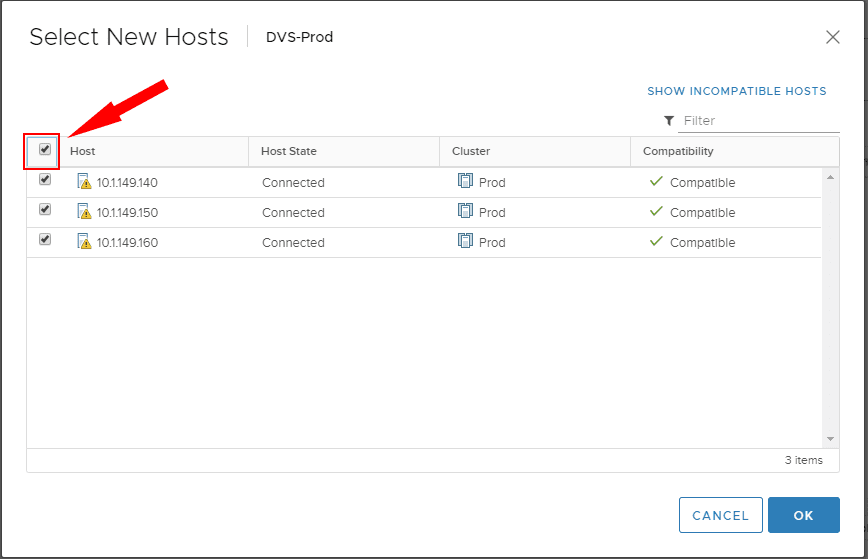Click green compatible checkmark for 10.1.149.150
Screen dimensions: 868x559
point(656,211)
